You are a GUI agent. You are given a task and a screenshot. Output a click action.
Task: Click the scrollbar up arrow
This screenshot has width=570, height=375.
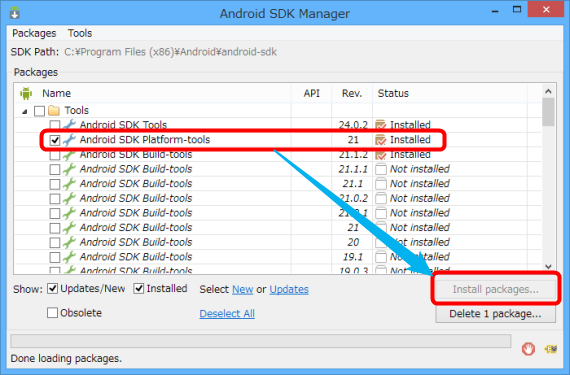tap(549, 91)
